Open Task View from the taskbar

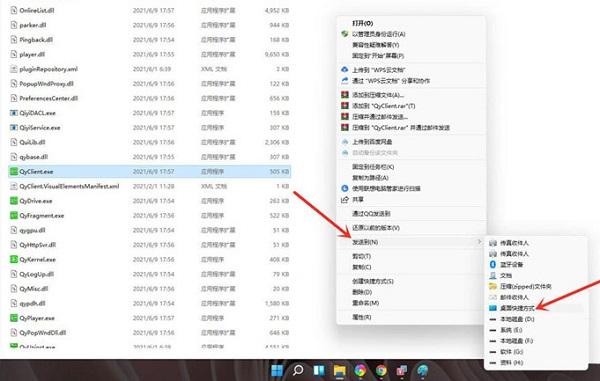319,370
